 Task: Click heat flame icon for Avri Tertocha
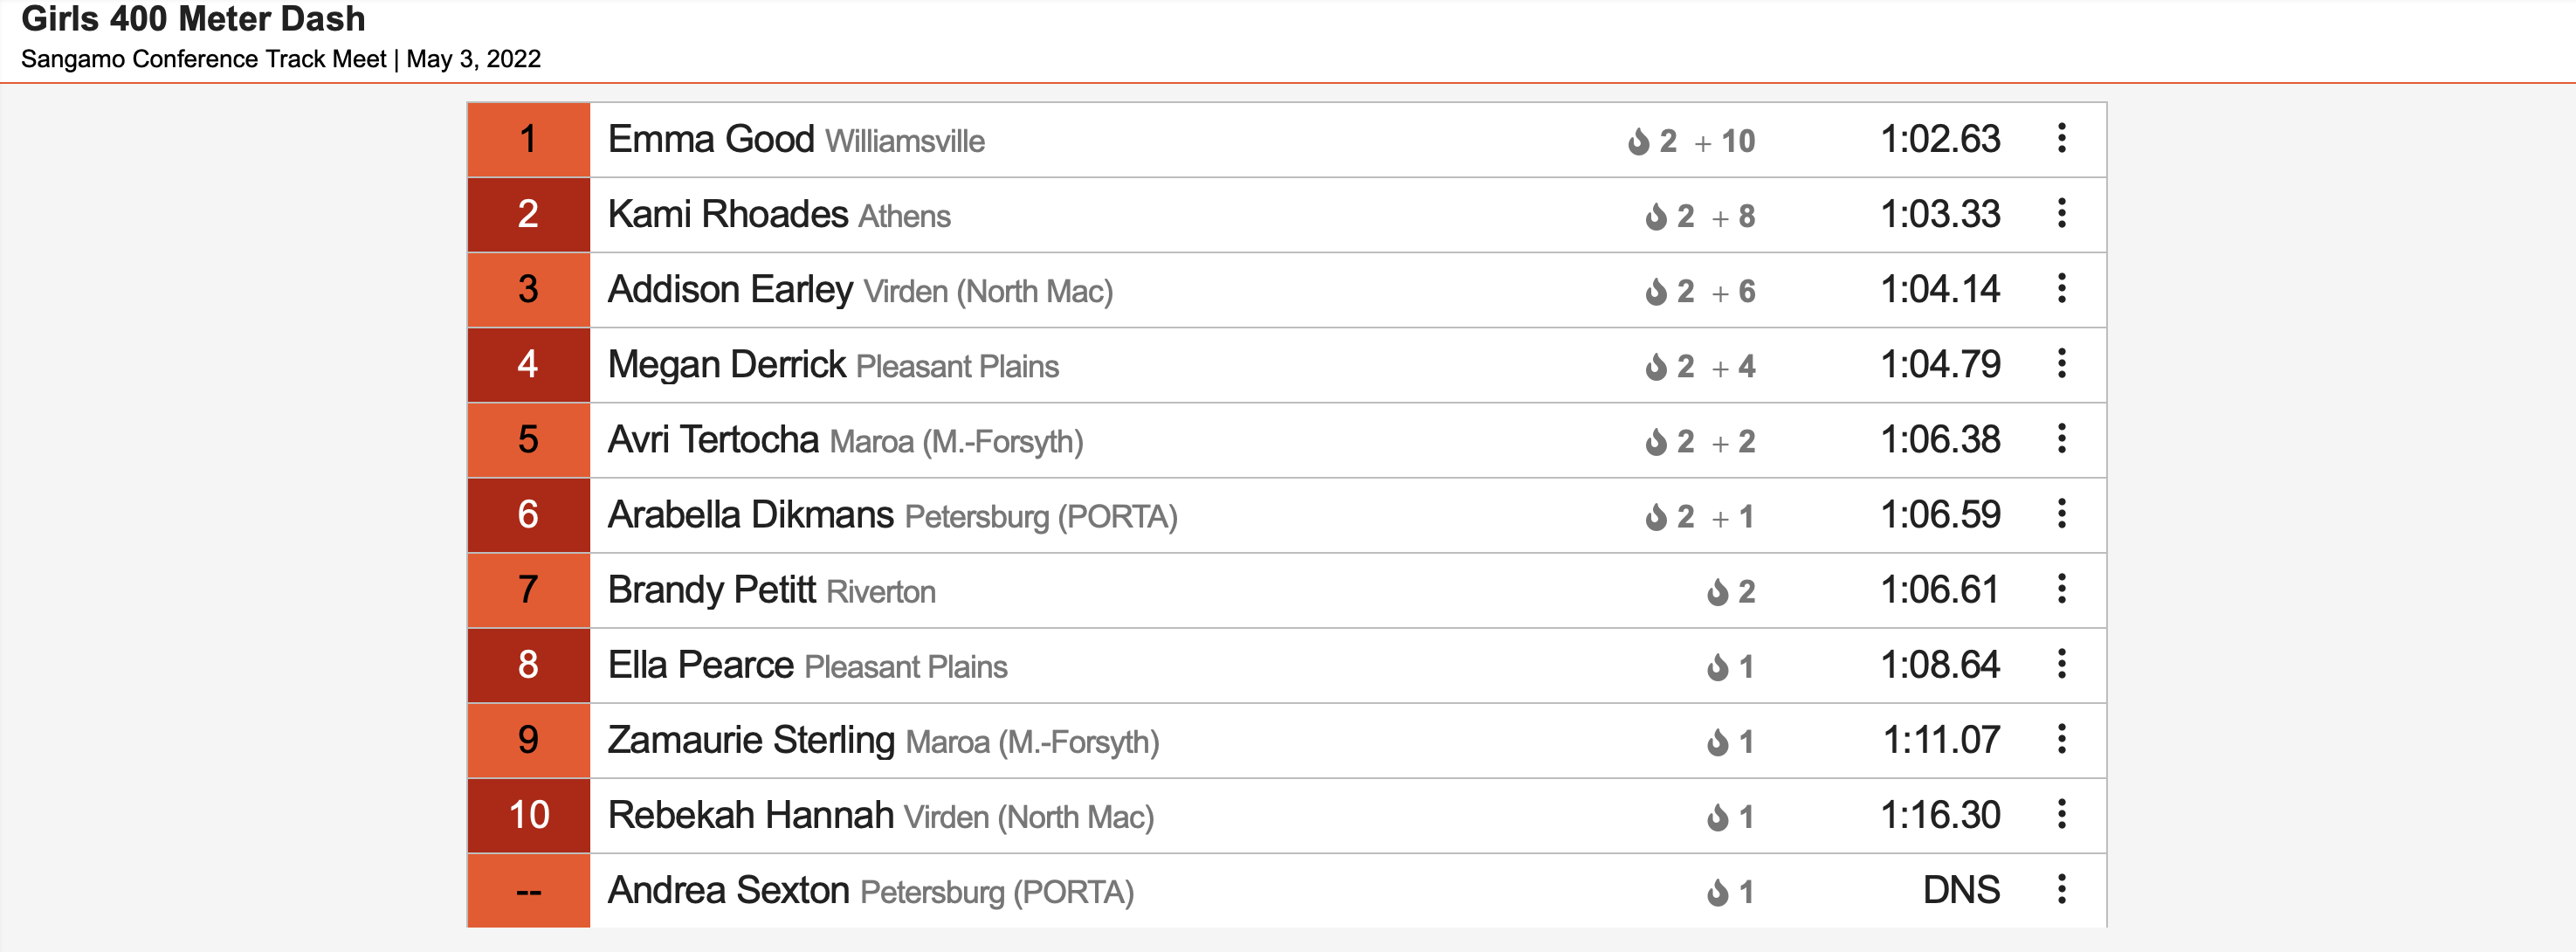pos(1656,441)
